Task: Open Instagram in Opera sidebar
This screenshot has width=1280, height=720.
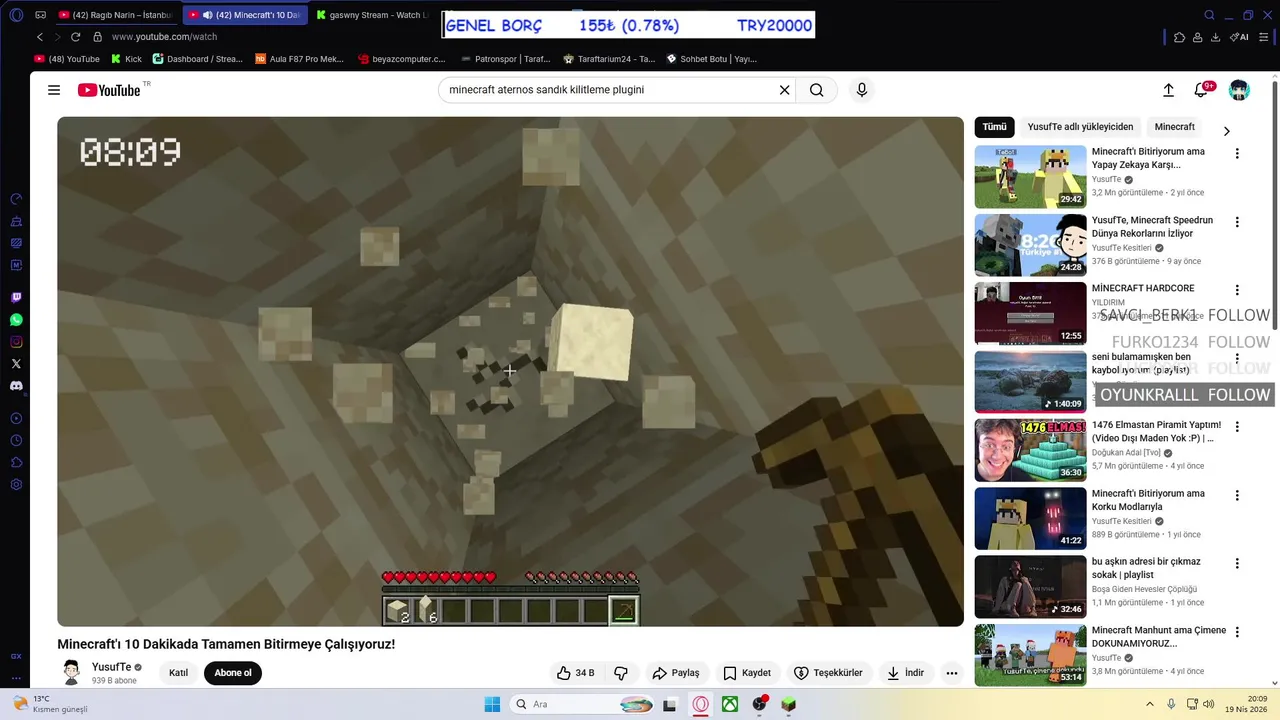Action: pos(16,342)
